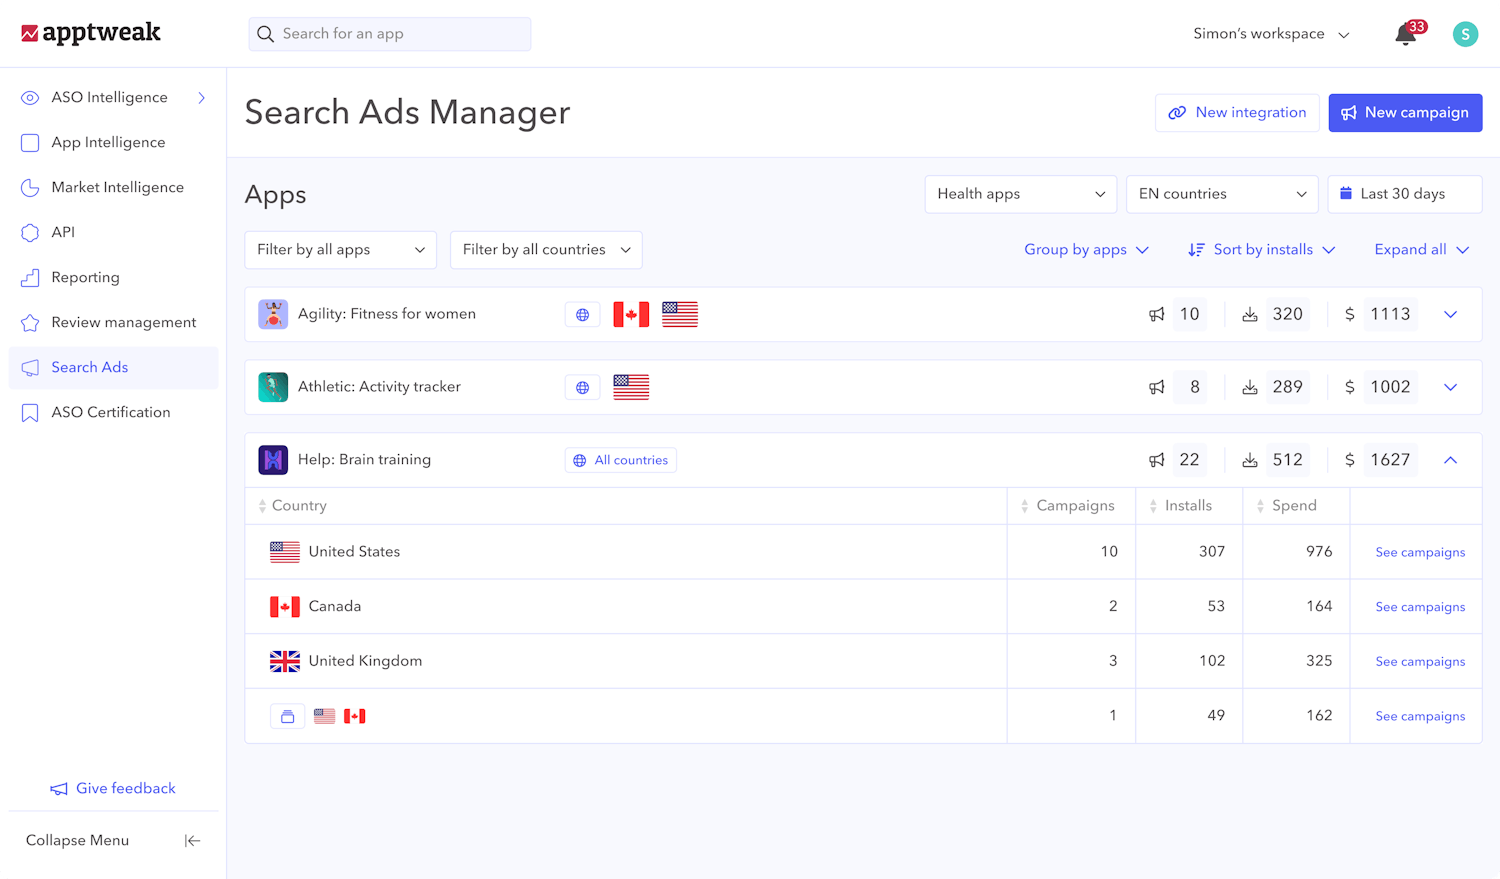Click the globe toggle on Athletic row
1500x879 pixels.
[x=582, y=387]
